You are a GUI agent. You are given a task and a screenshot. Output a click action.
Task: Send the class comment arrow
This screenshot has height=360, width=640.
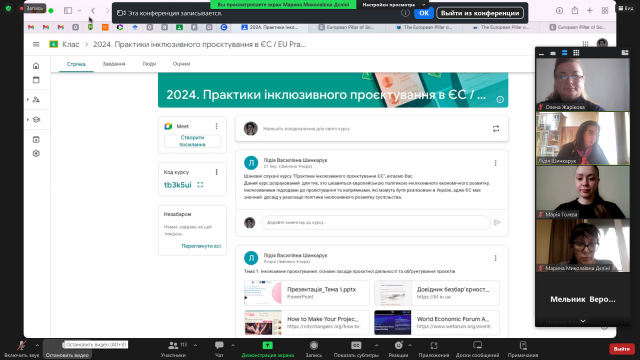(x=497, y=222)
